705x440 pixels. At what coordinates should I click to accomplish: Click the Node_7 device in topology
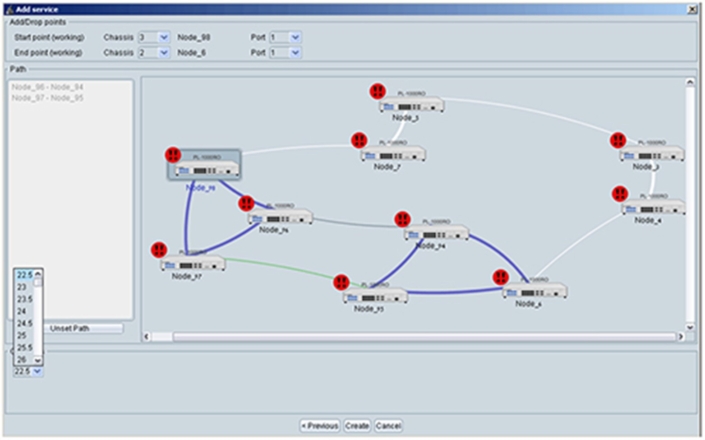(x=392, y=154)
